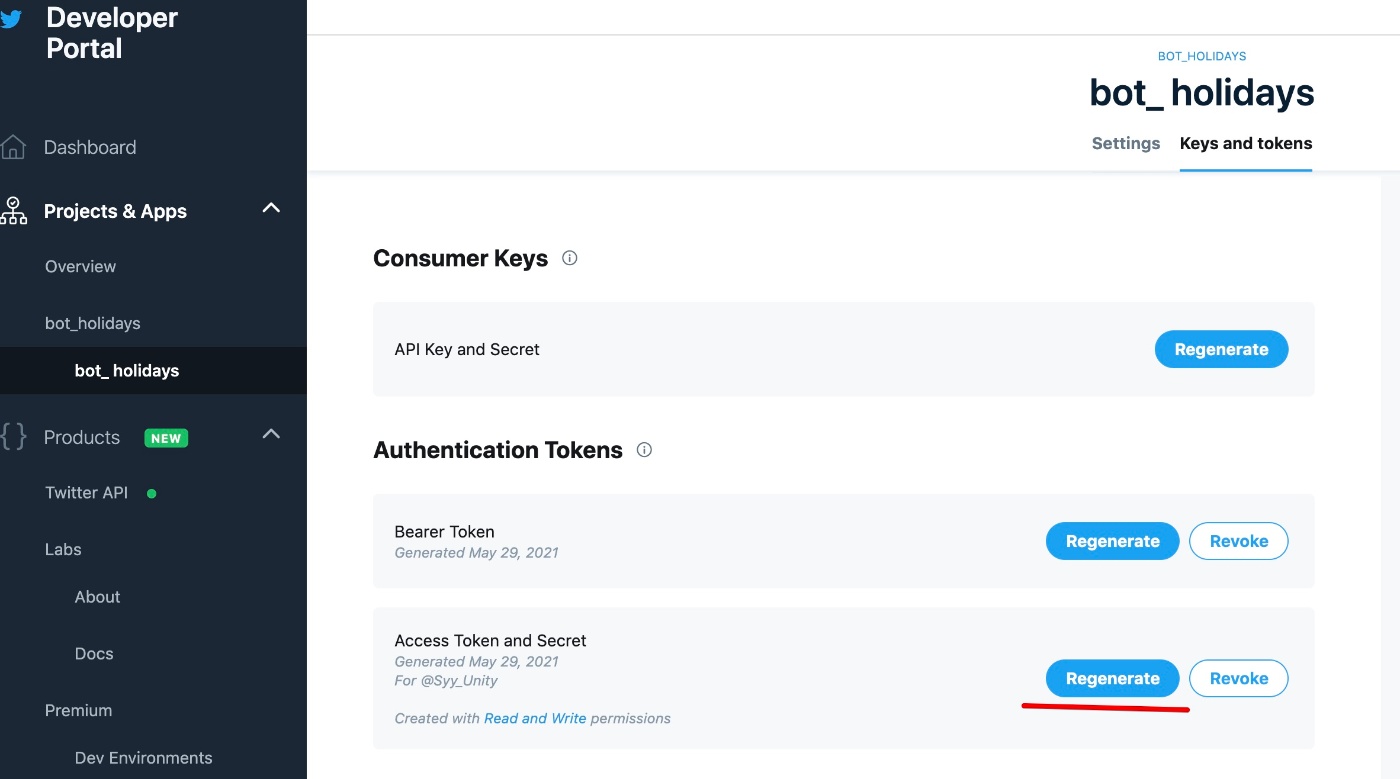This screenshot has width=1400, height=779.
Task: Click the Dashboard home icon
Action: click(13, 147)
